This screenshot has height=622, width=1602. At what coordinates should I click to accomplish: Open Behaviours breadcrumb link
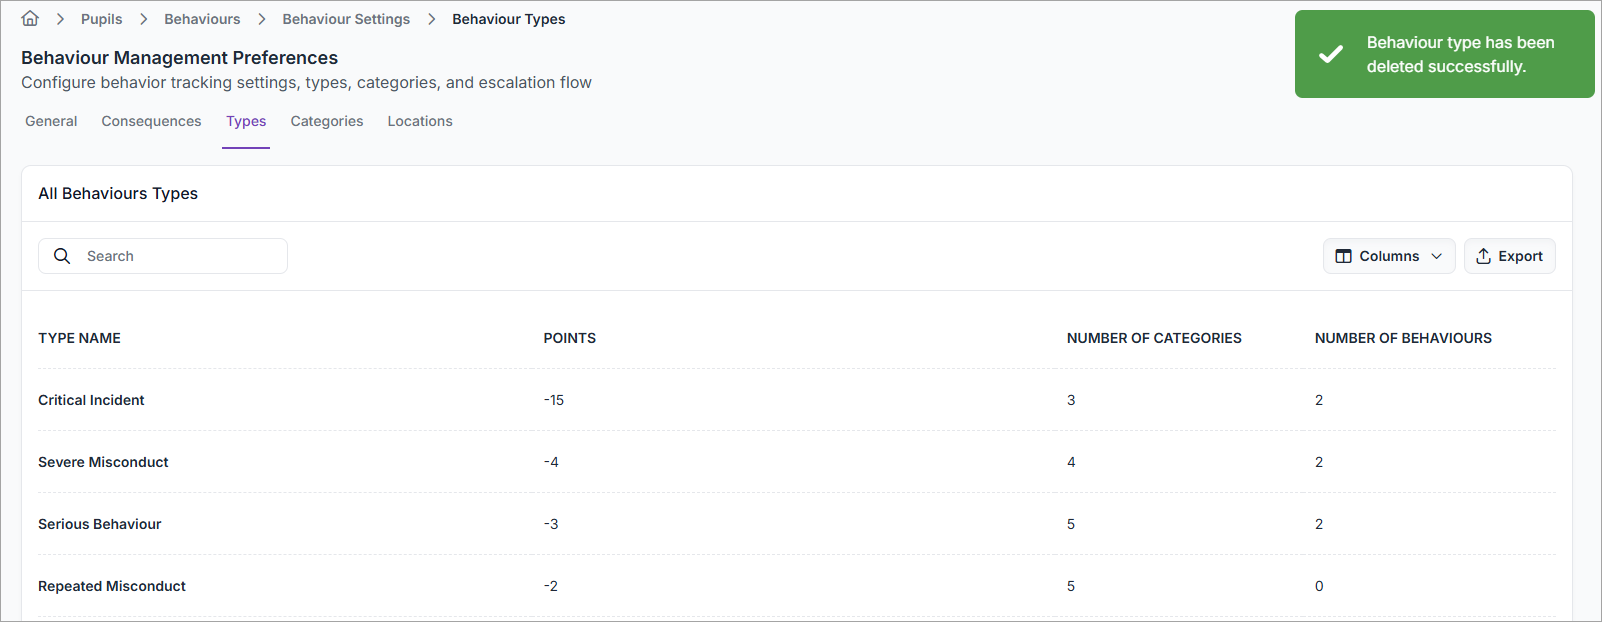pos(202,19)
